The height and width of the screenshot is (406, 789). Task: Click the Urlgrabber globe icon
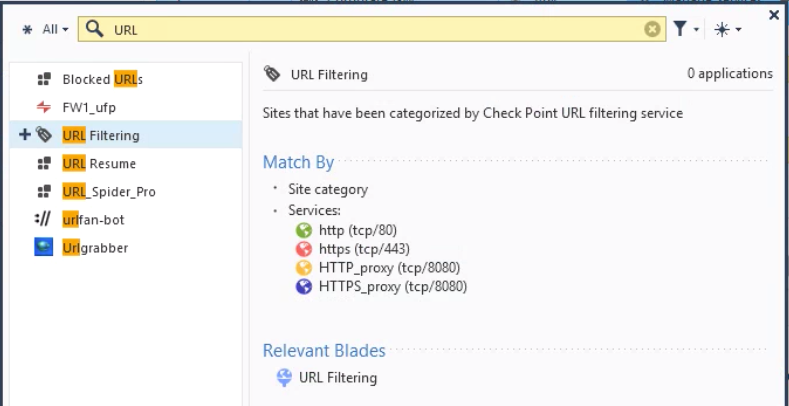point(44,248)
